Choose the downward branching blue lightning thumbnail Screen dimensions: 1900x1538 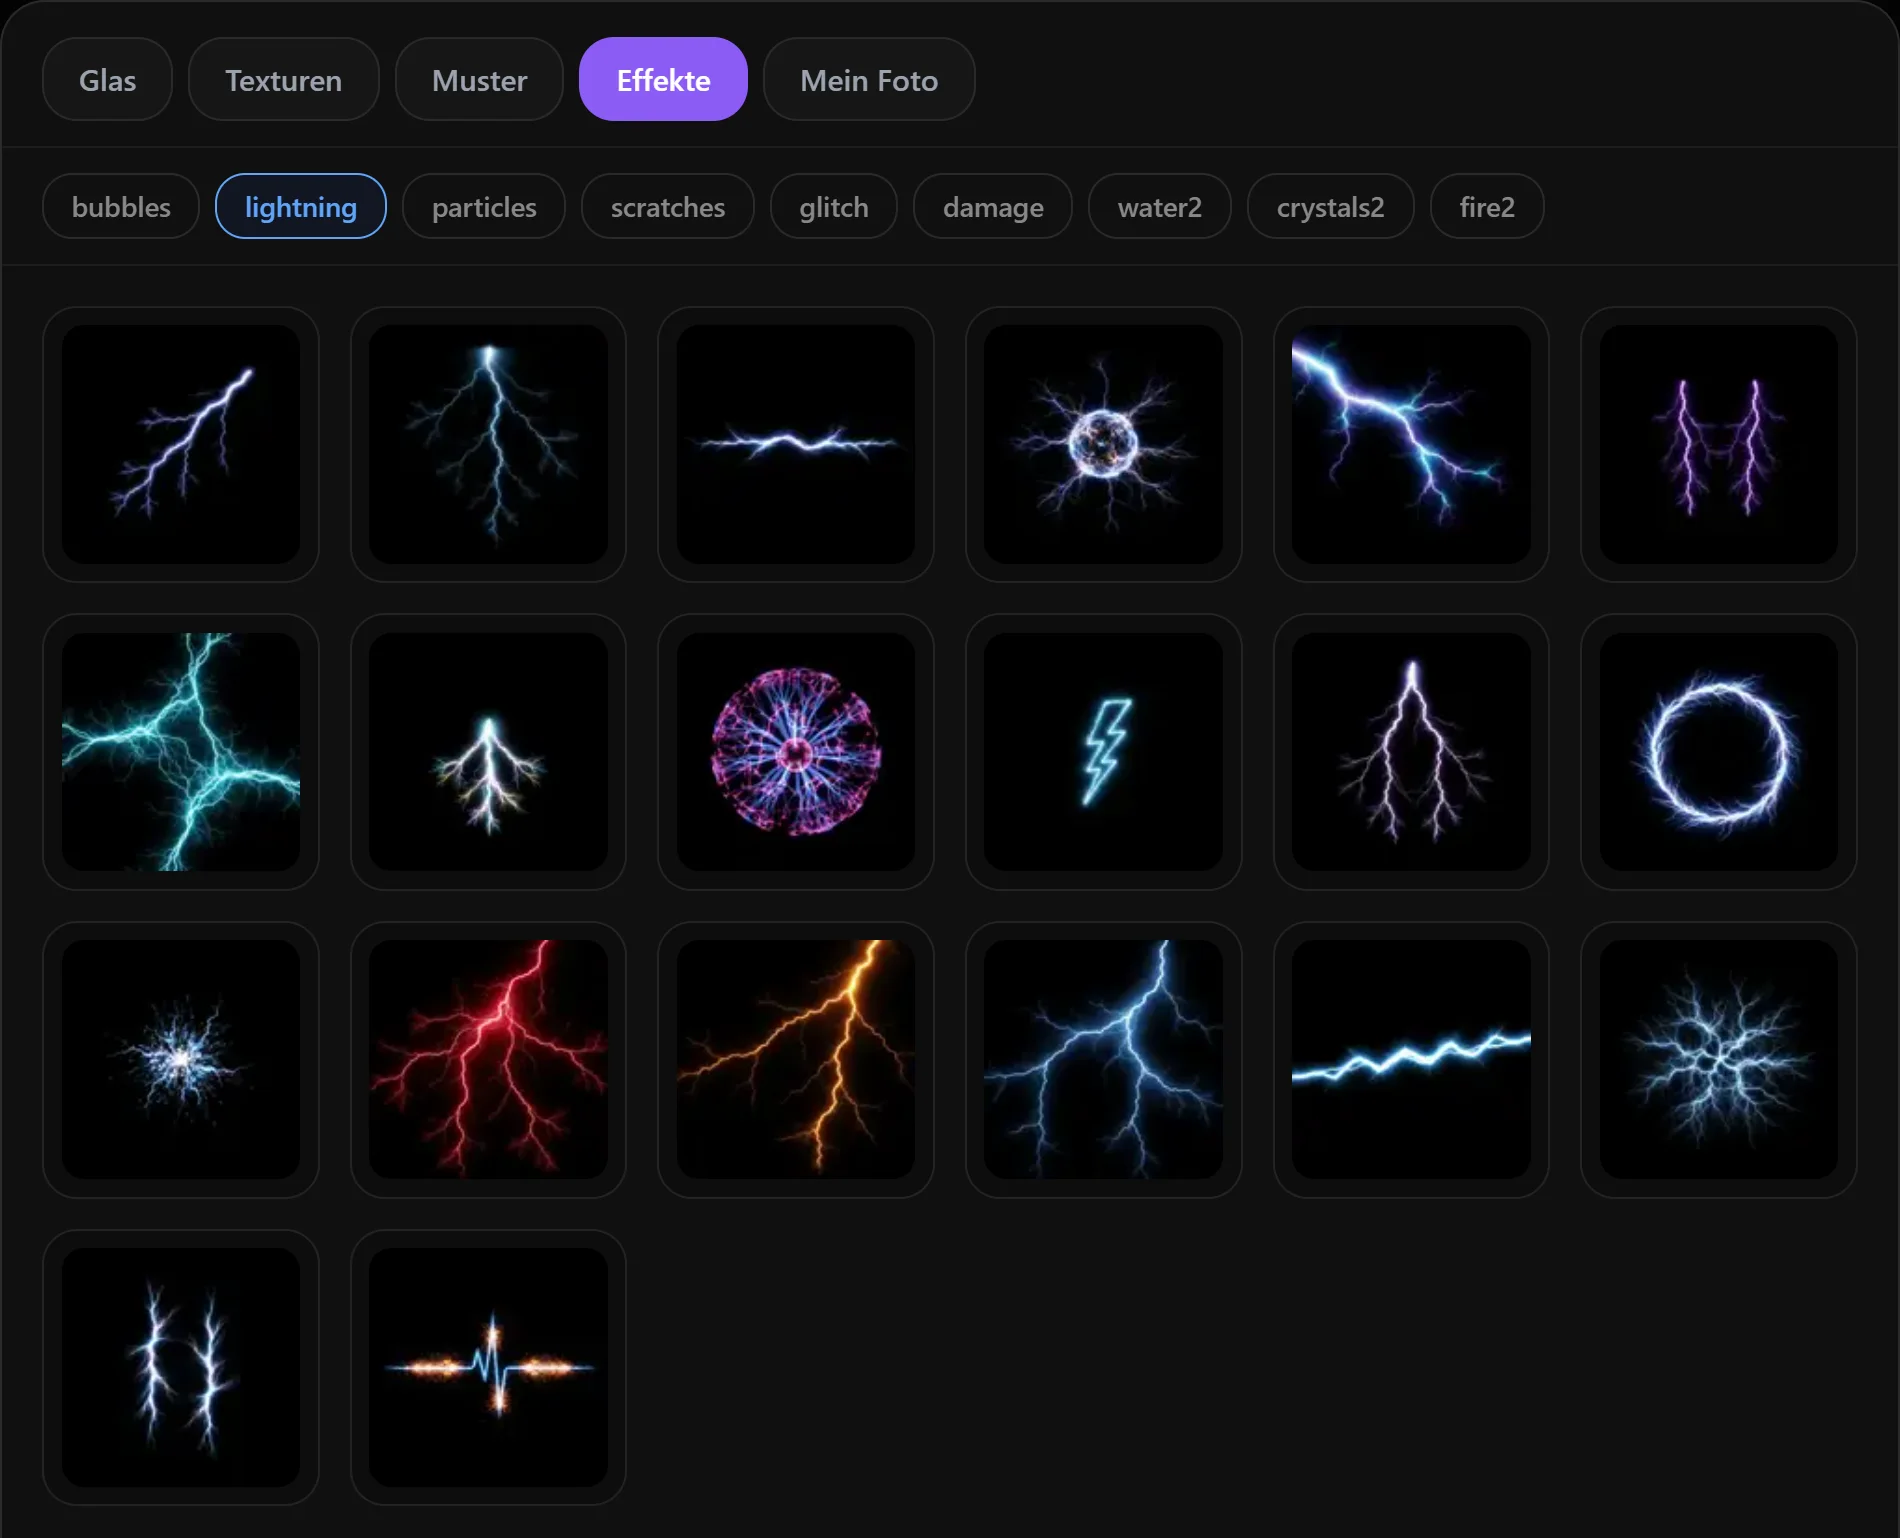pyautogui.click(x=489, y=444)
